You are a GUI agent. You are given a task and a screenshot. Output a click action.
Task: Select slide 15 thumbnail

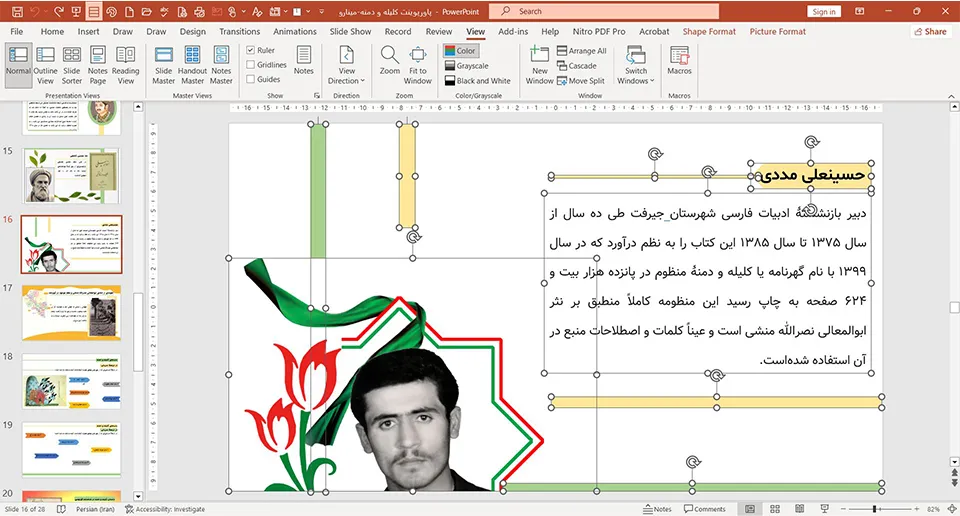[x=72, y=176]
